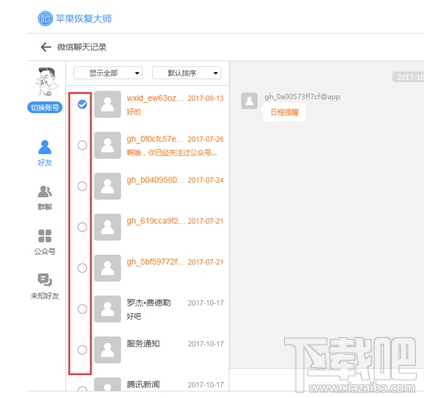Click the gh_0a00573ff7cf@app sender name
This screenshot has width=424, height=398.
coord(302,97)
